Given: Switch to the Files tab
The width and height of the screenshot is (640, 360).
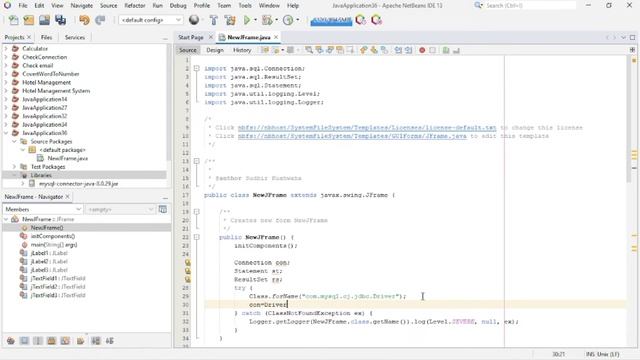Looking at the screenshot, I should tap(47, 37).
